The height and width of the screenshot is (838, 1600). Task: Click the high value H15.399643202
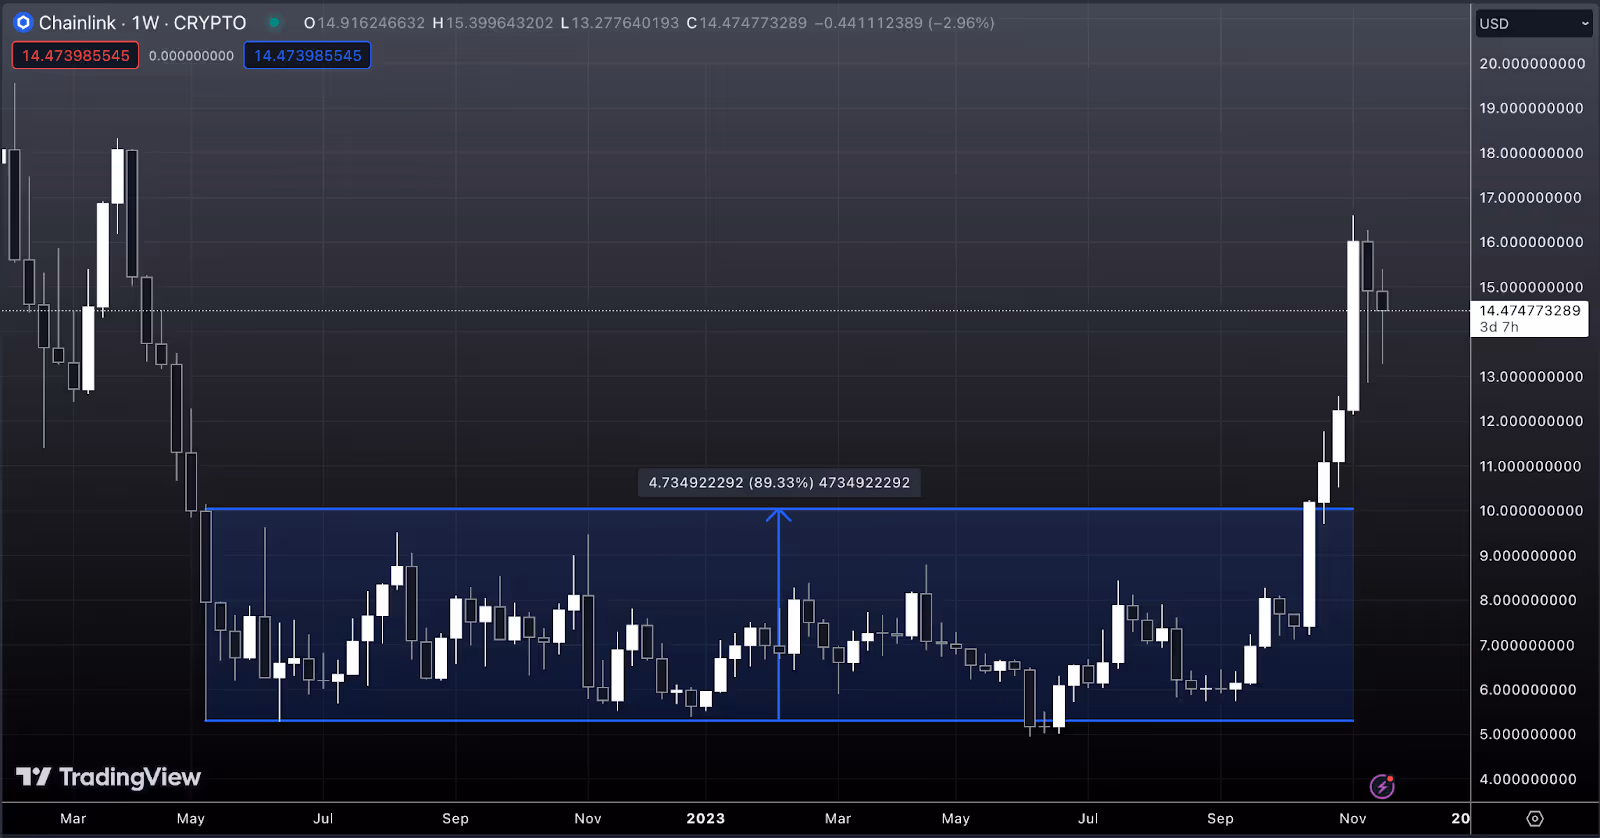pyautogui.click(x=493, y=23)
